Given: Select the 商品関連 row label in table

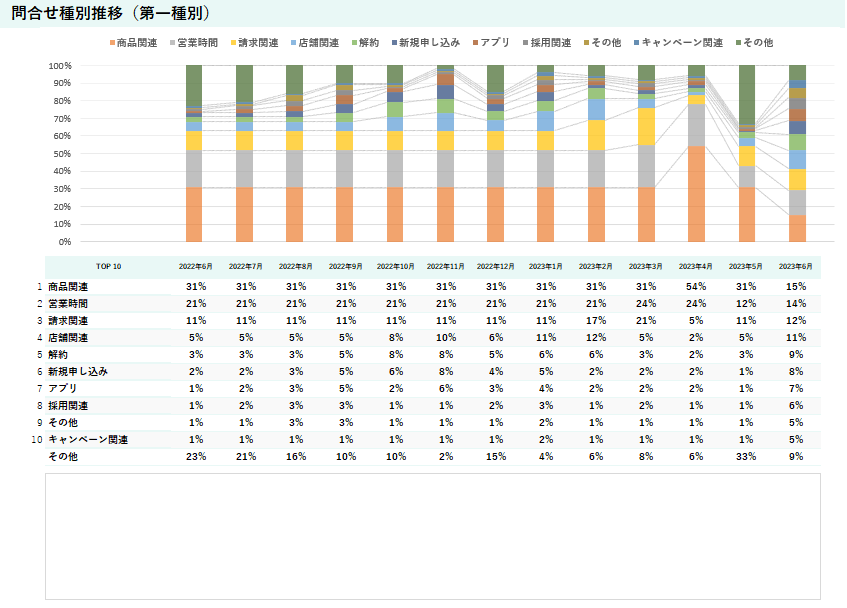Looking at the screenshot, I should pyautogui.click(x=68, y=287).
